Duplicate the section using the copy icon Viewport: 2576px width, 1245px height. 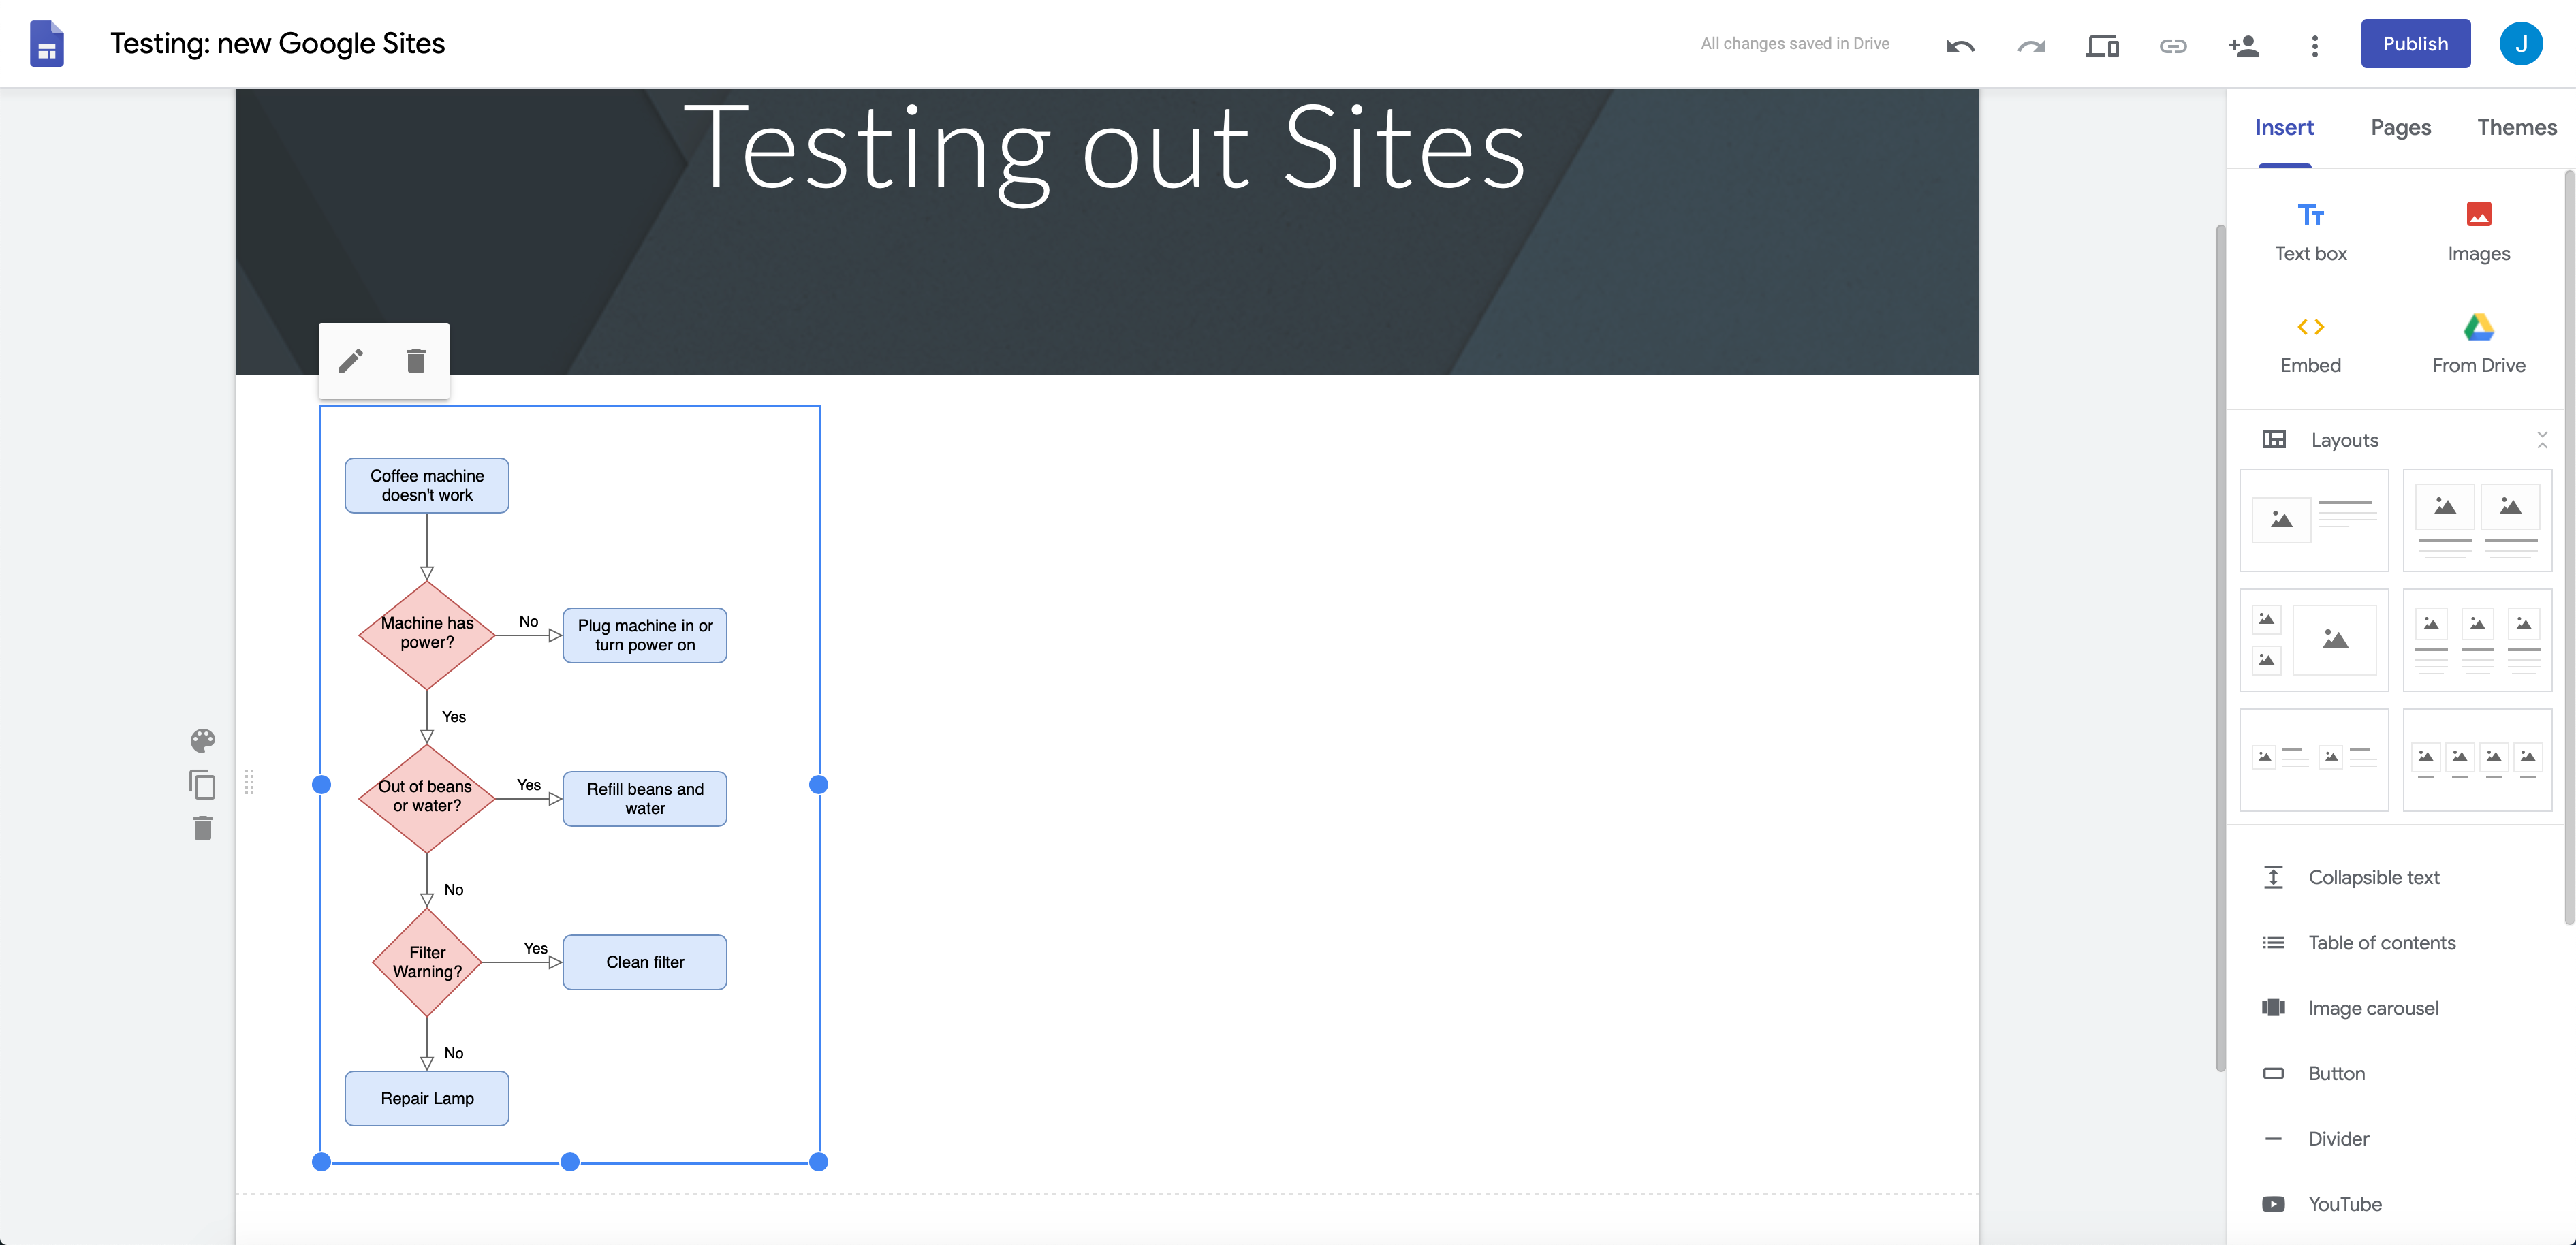point(203,784)
